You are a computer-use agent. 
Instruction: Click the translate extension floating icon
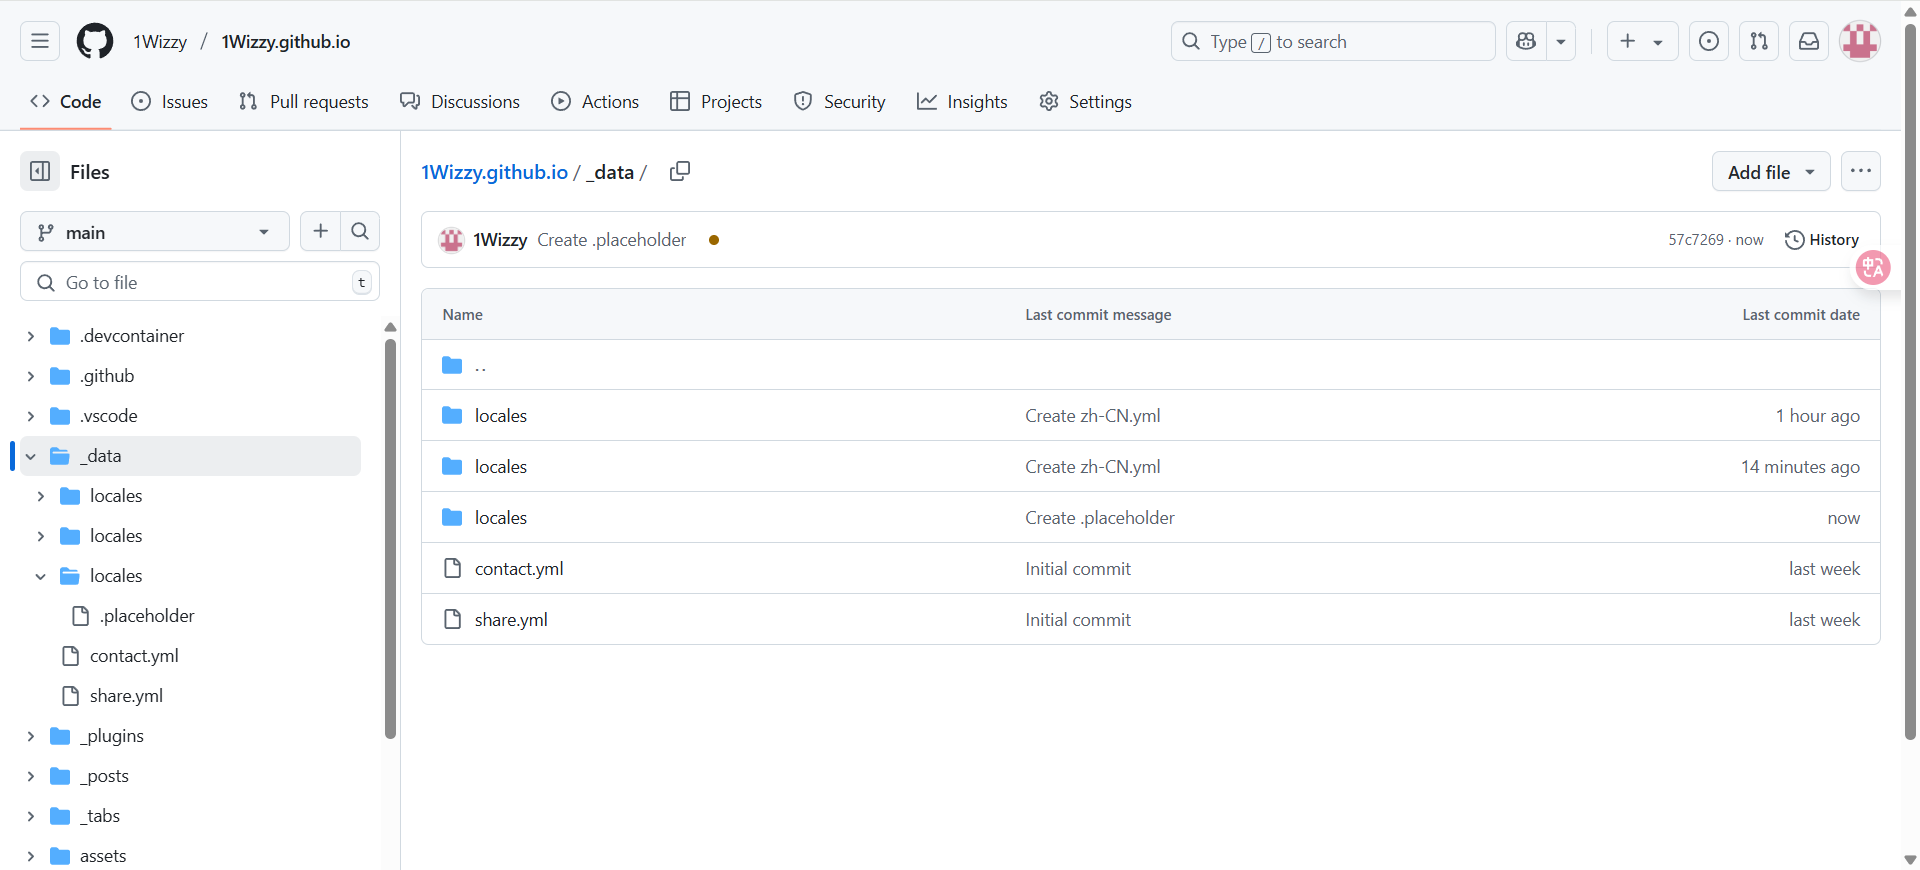coord(1872,267)
